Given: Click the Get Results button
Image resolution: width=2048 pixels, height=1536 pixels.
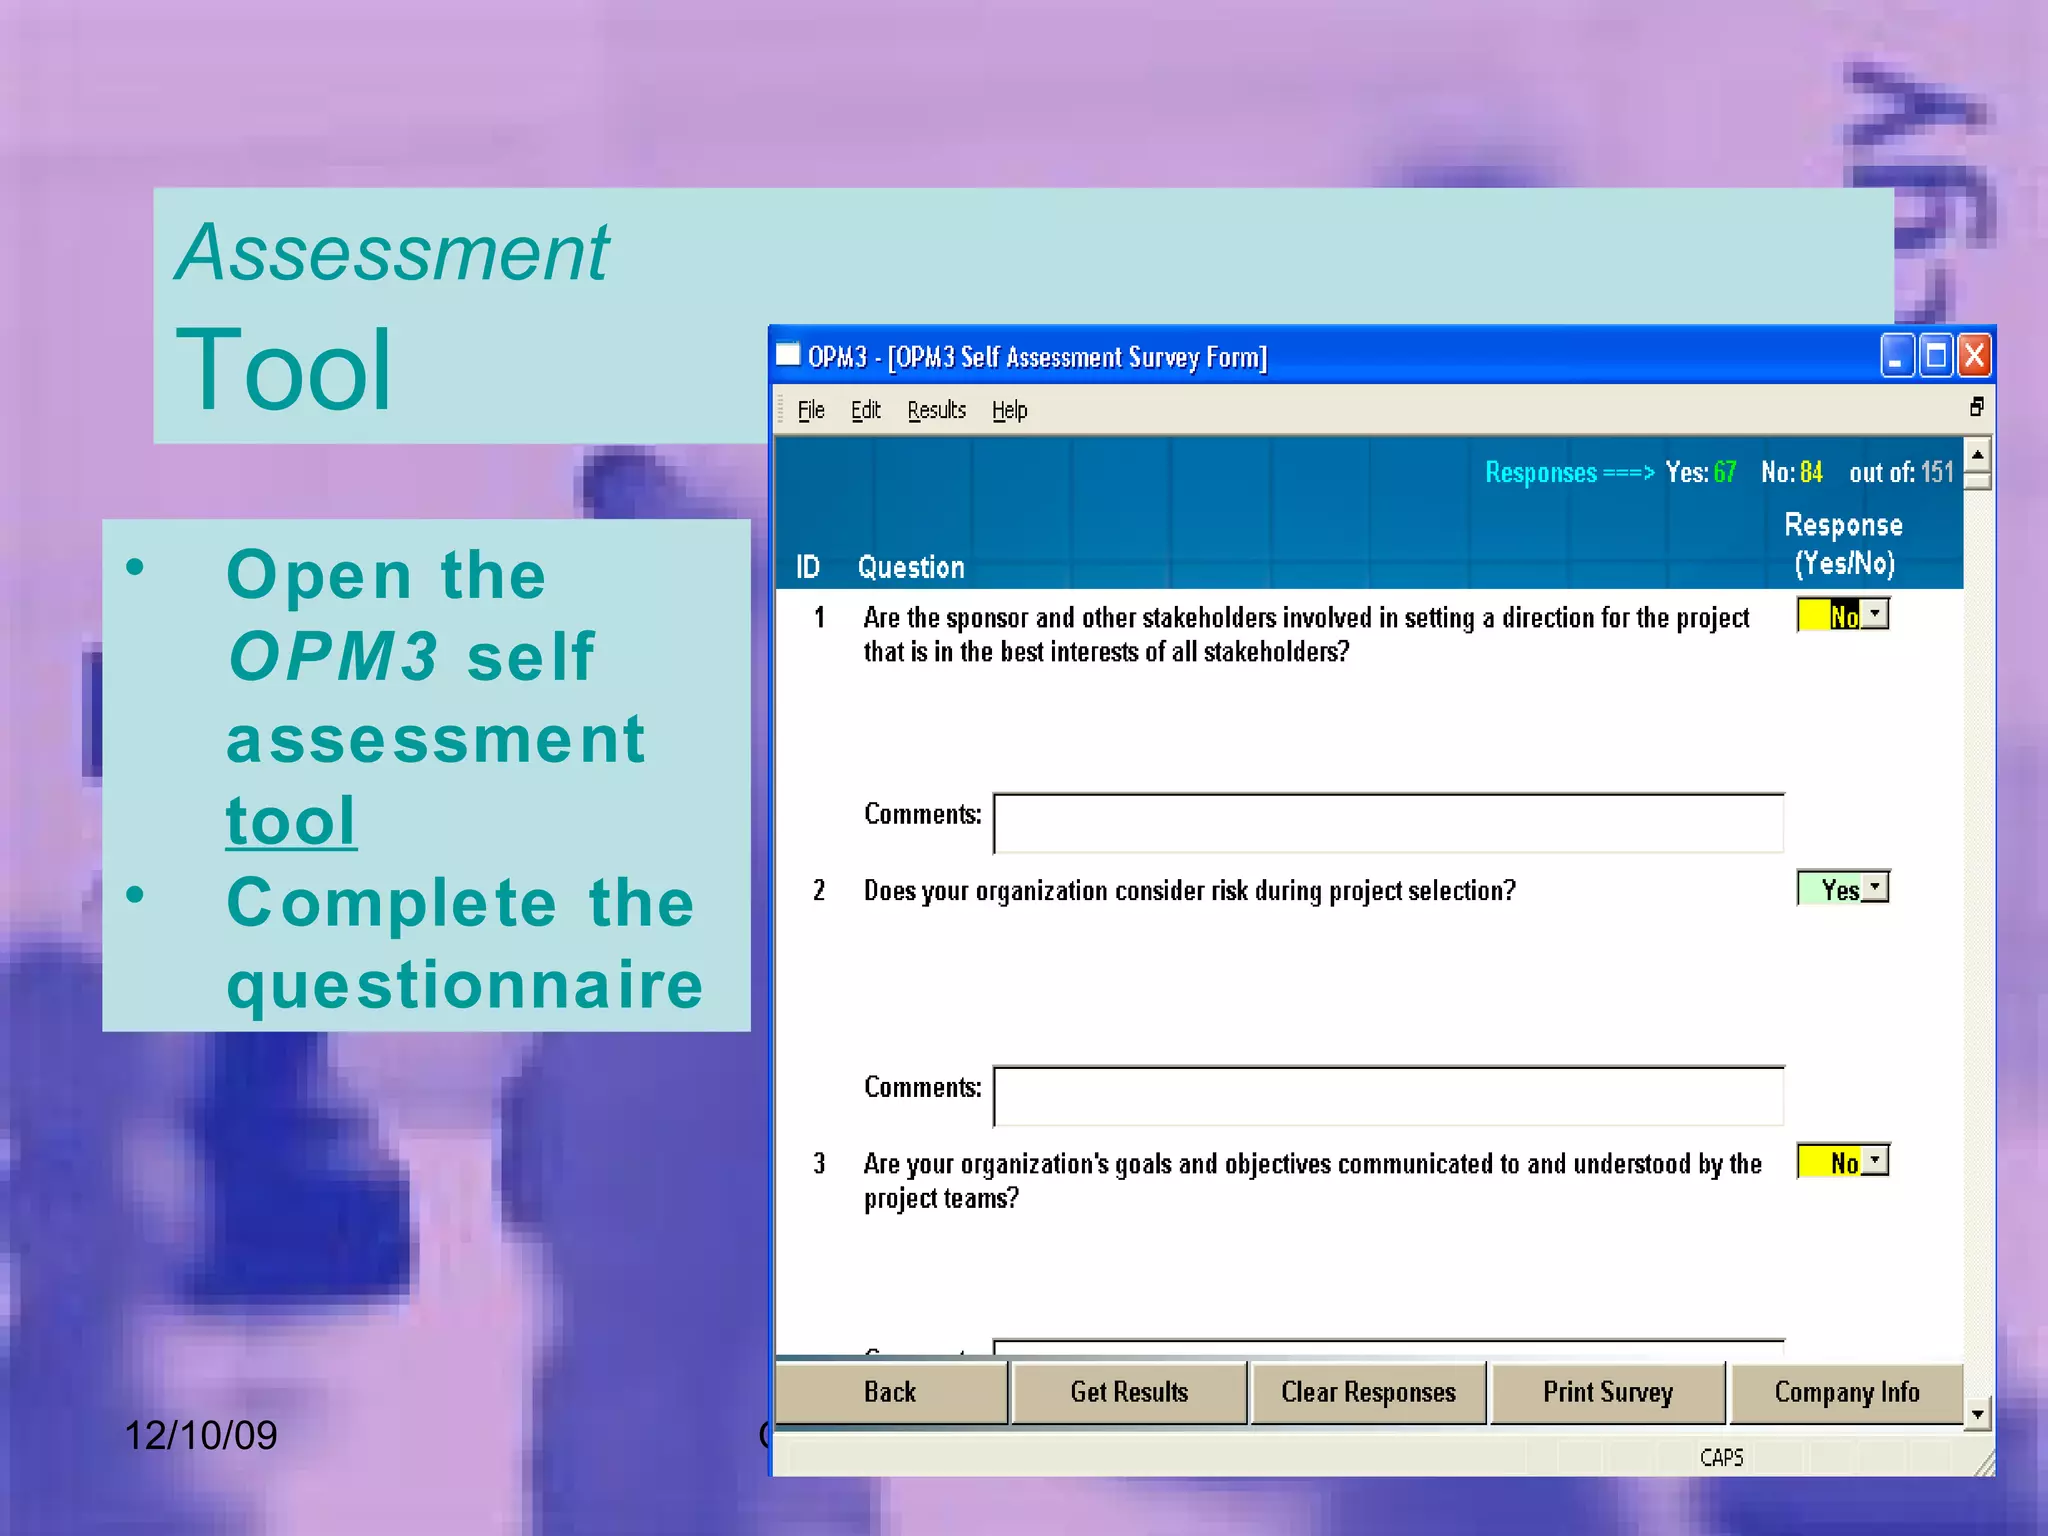Looking at the screenshot, I should (x=1129, y=1392).
